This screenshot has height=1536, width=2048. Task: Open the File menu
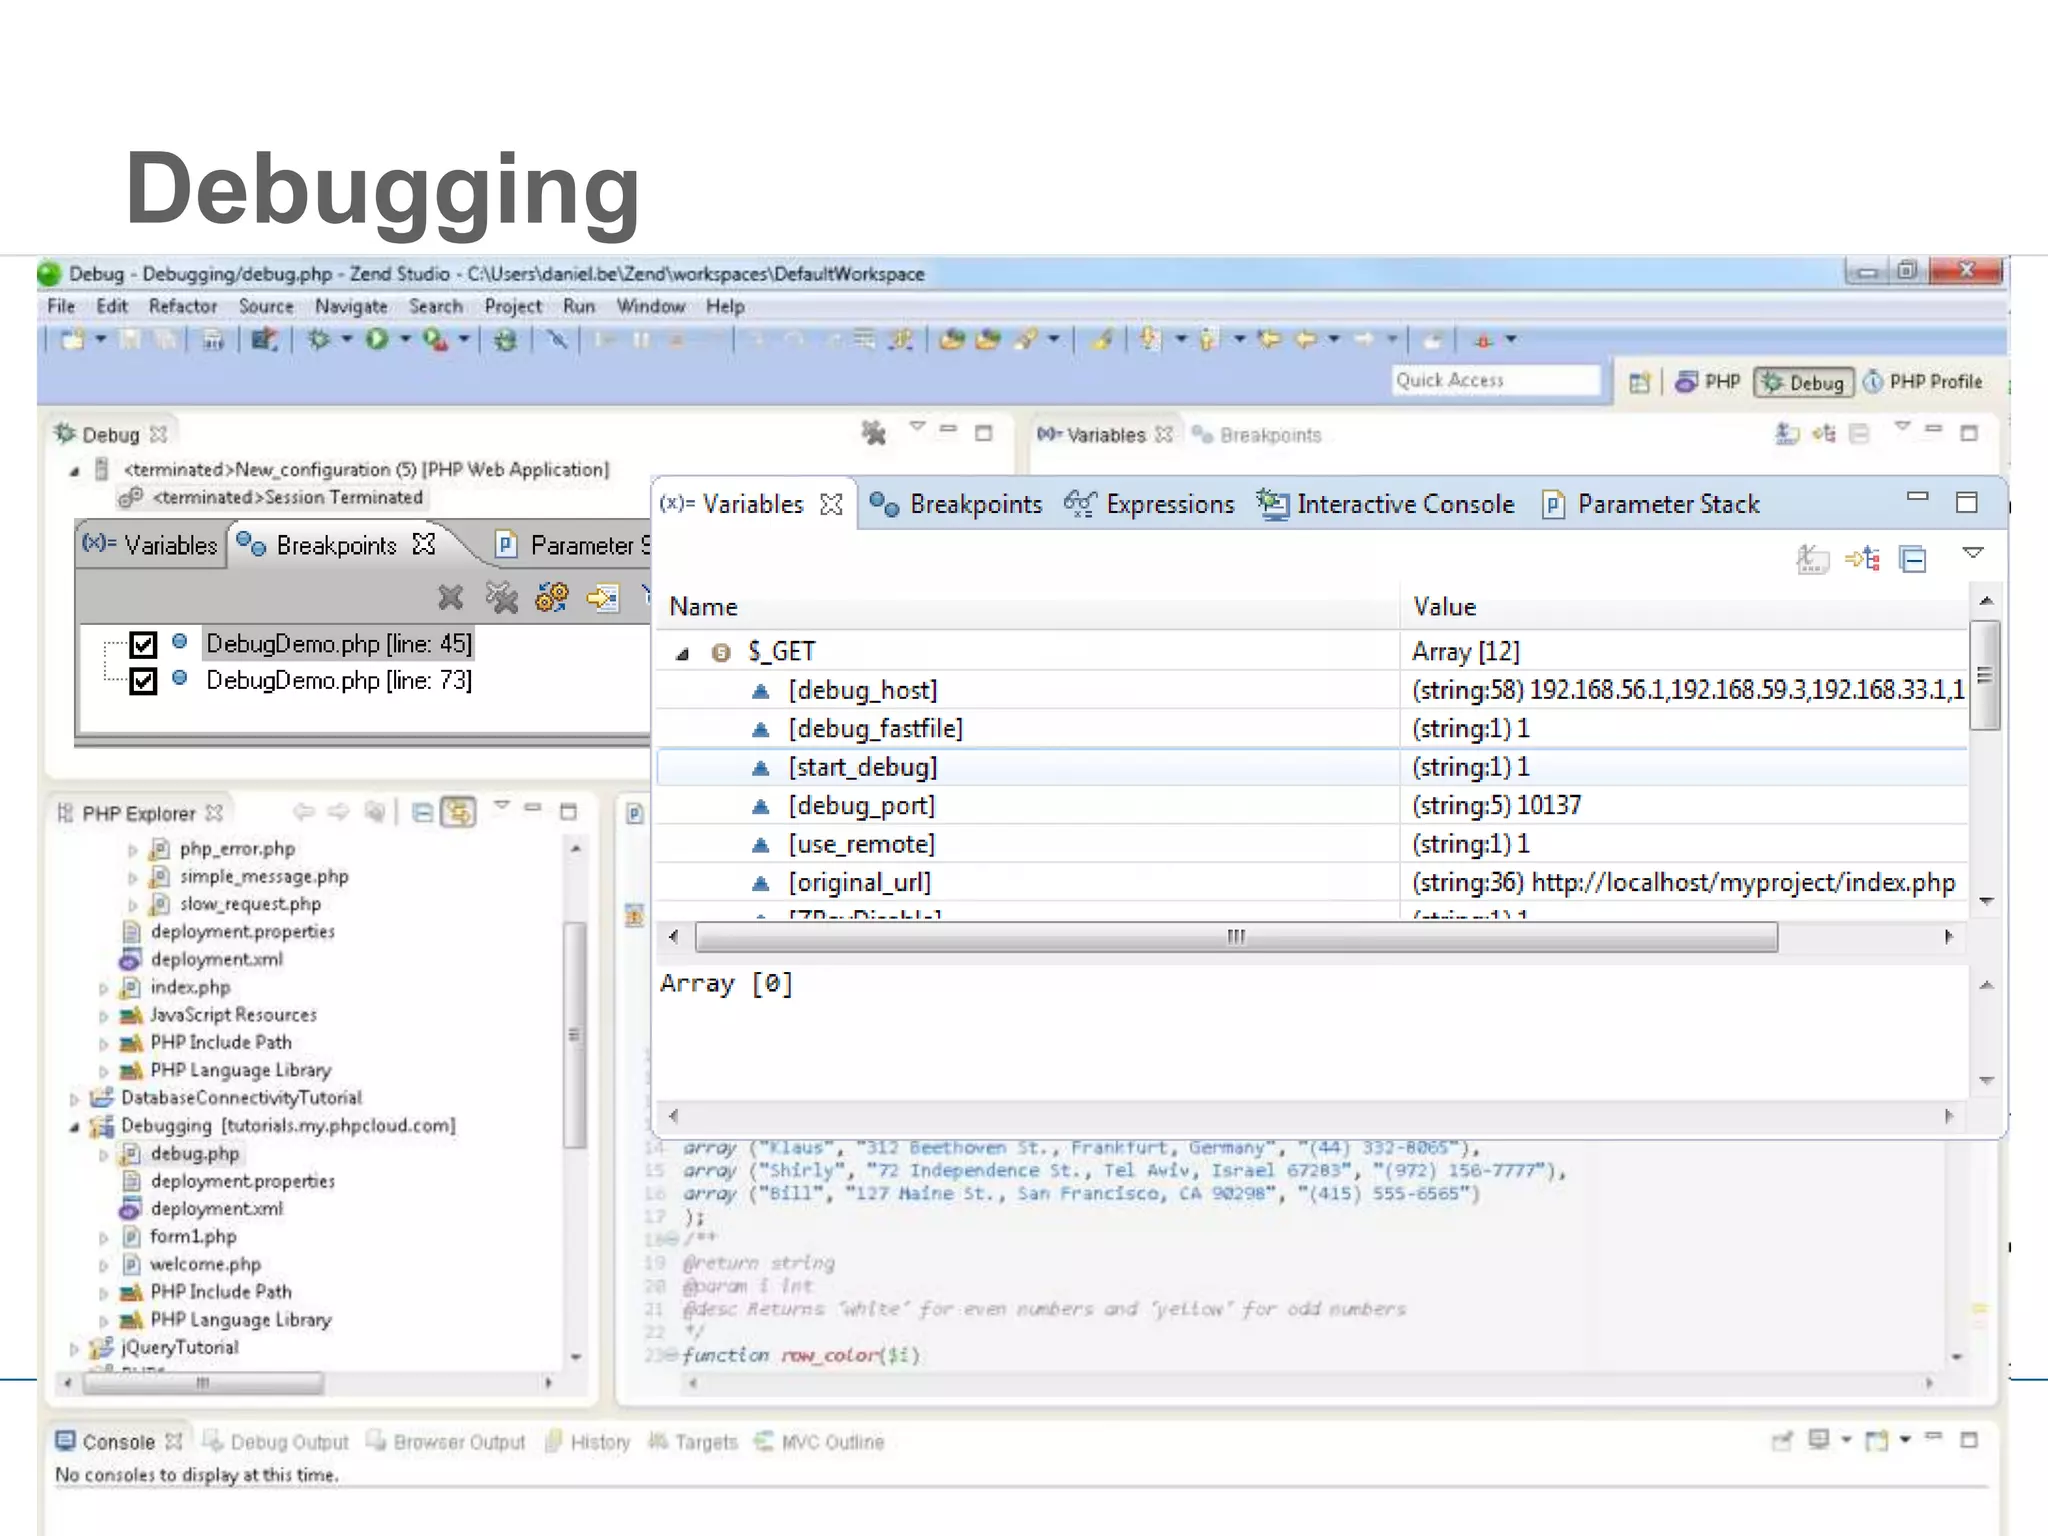pos(61,306)
